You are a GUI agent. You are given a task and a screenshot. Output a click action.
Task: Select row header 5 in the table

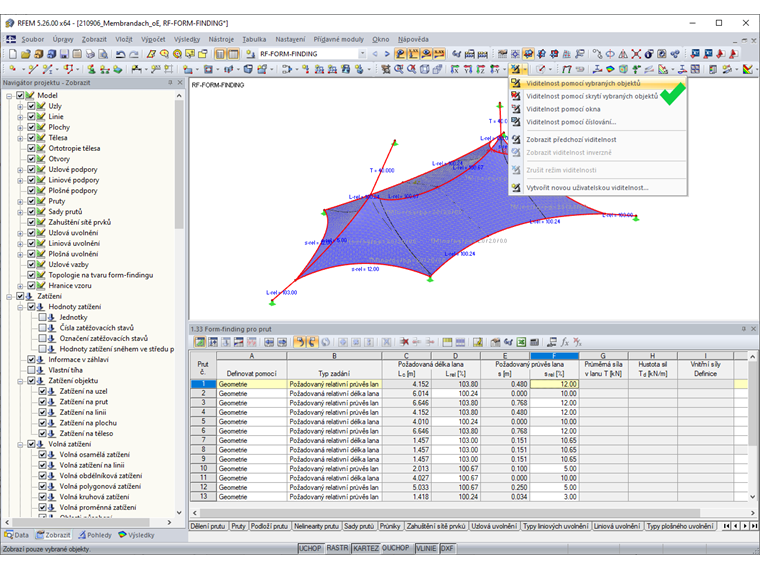(x=203, y=421)
